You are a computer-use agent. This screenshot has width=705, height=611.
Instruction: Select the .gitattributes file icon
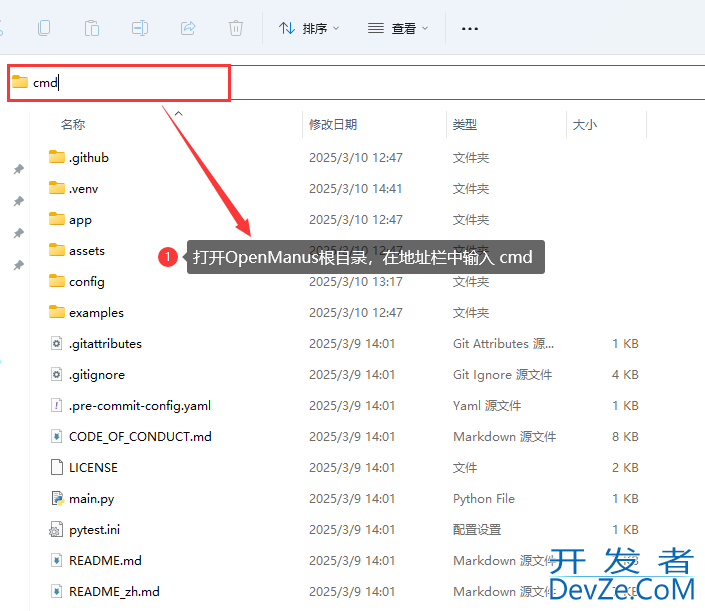coord(56,343)
